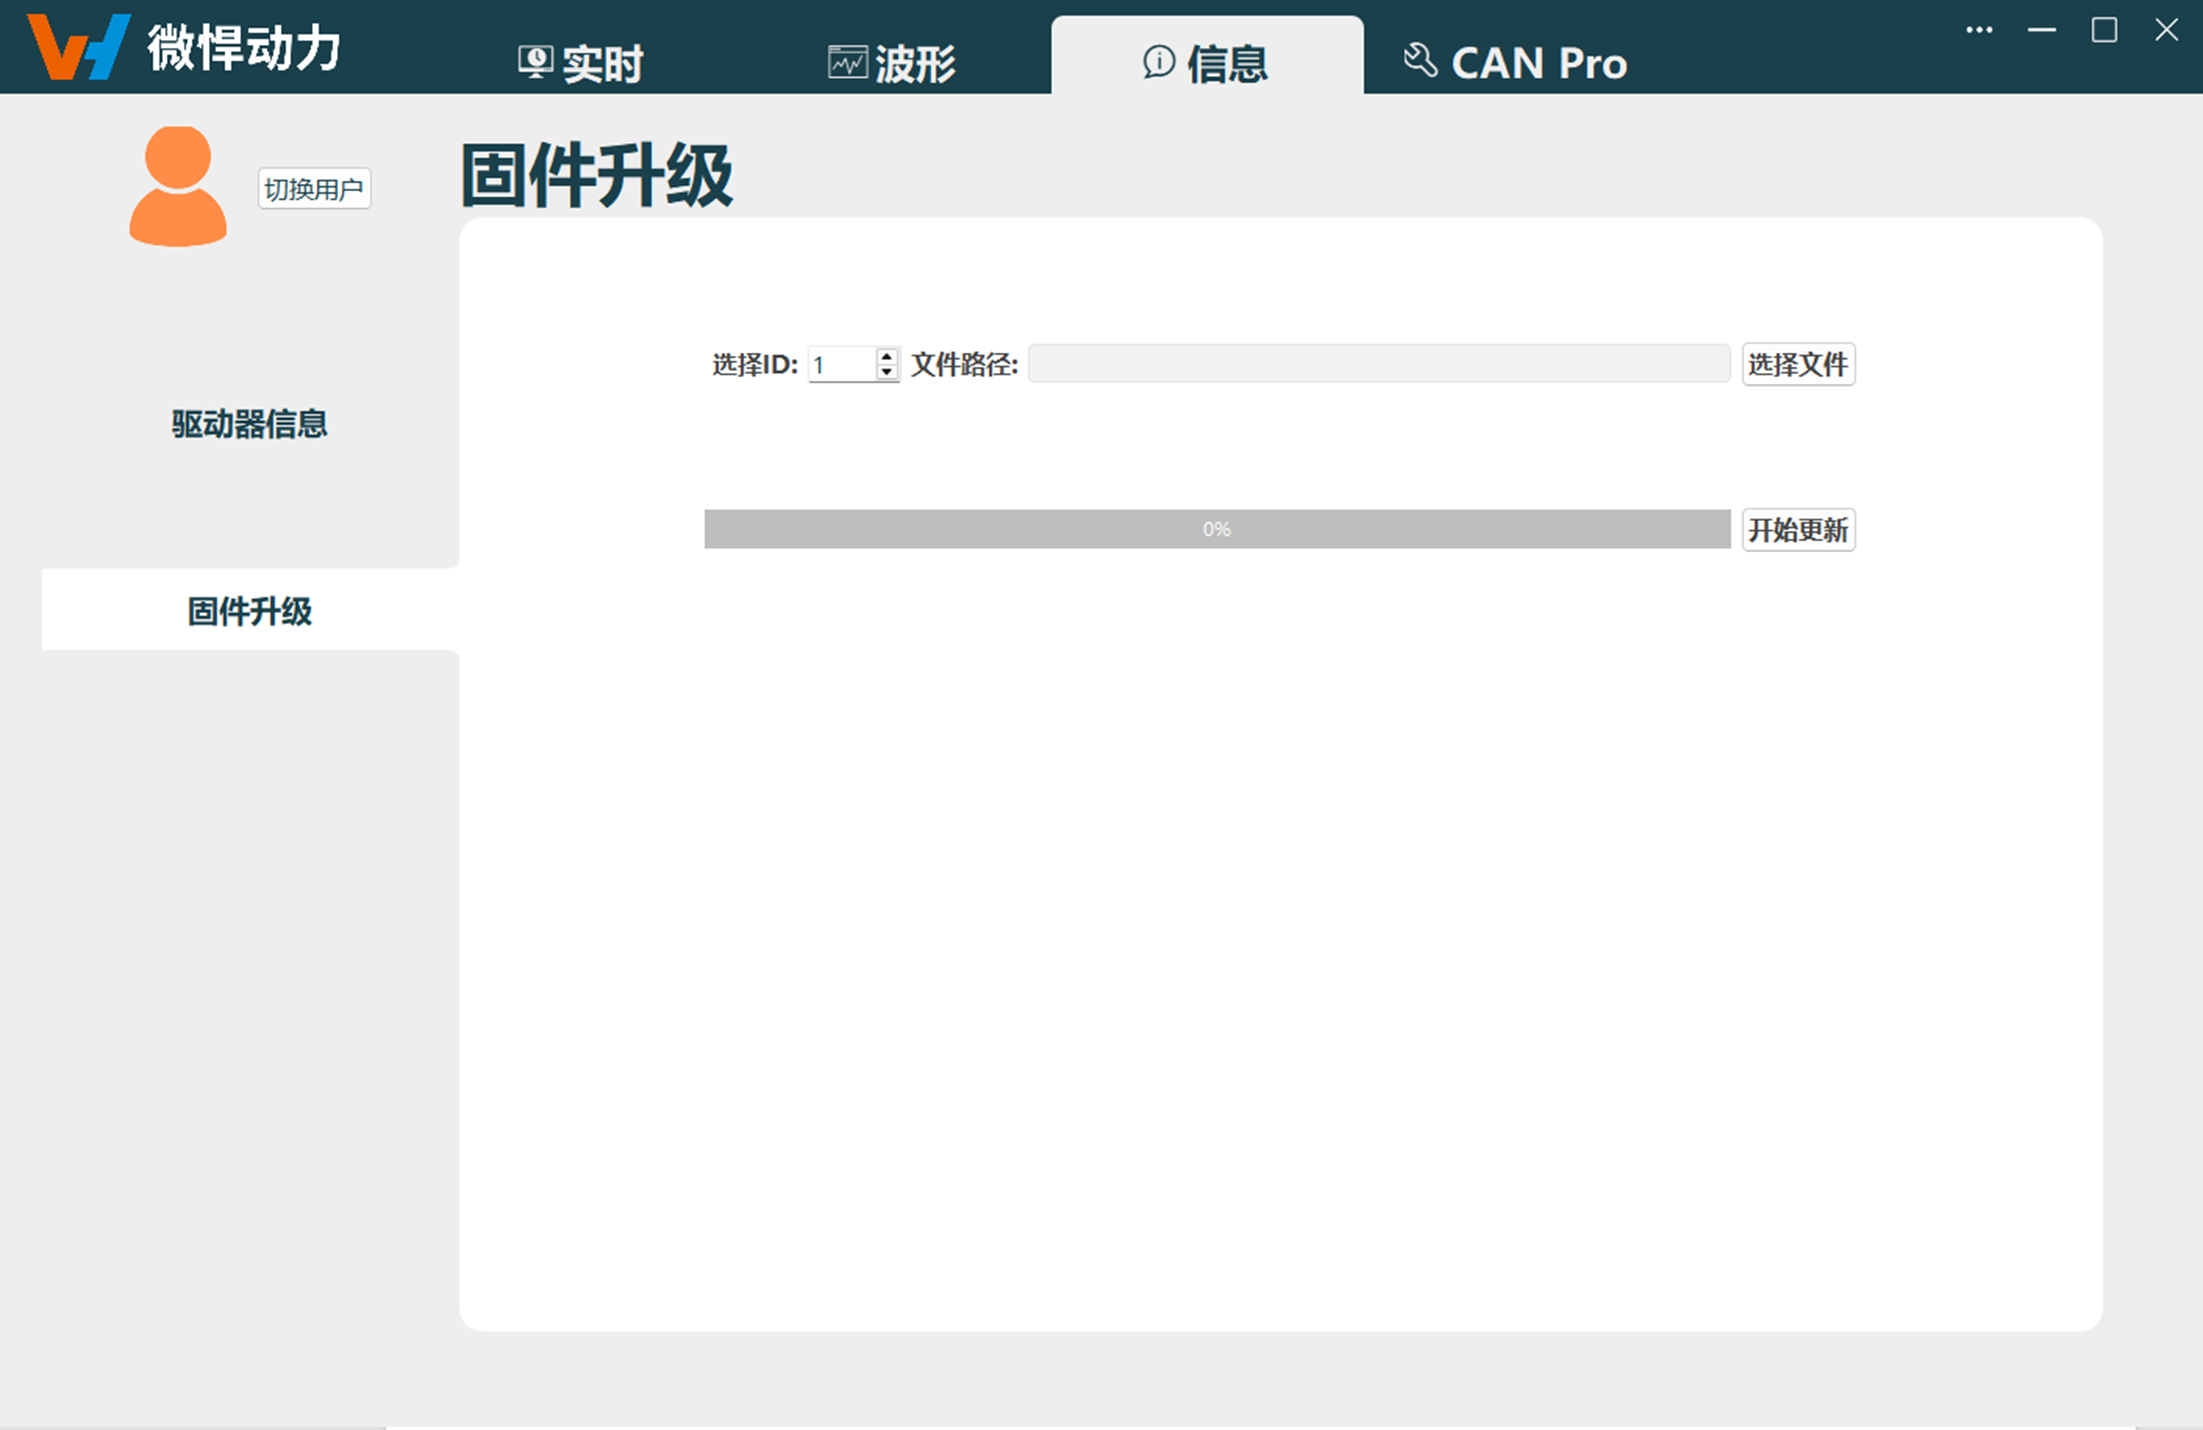Maximize the application window

[x=2104, y=30]
